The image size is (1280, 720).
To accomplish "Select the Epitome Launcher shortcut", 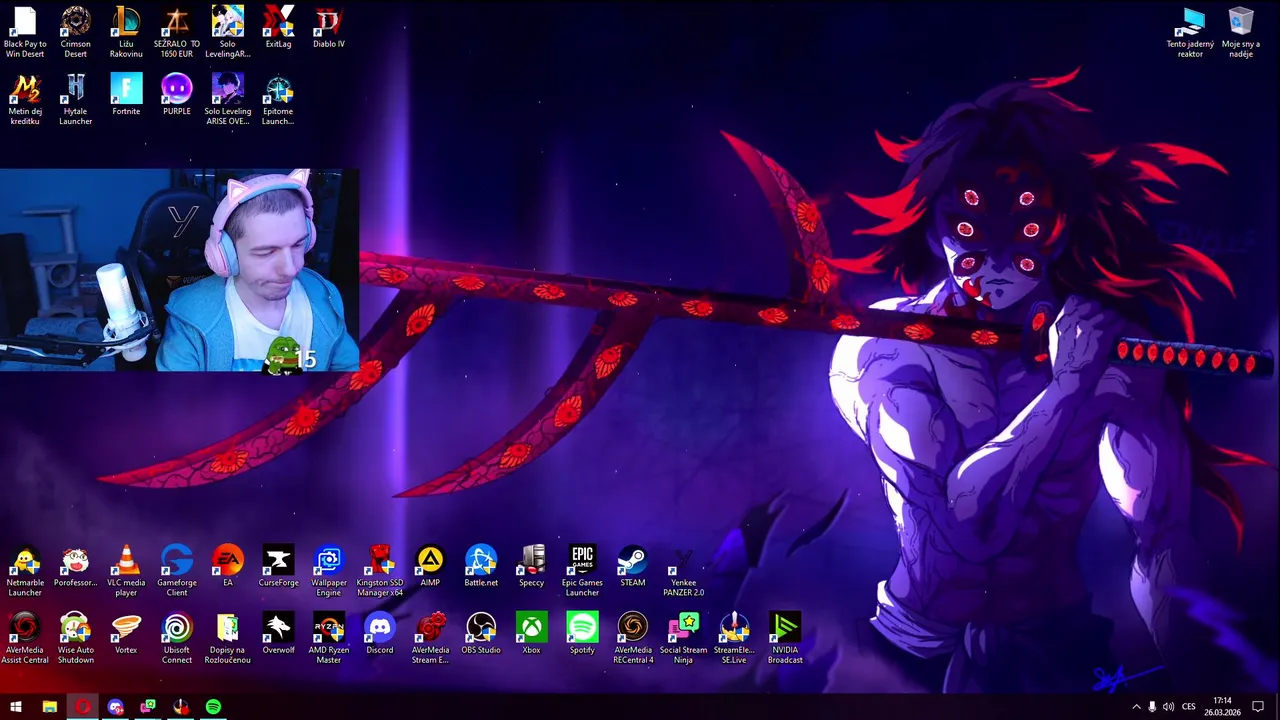I will click(x=278, y=99).
